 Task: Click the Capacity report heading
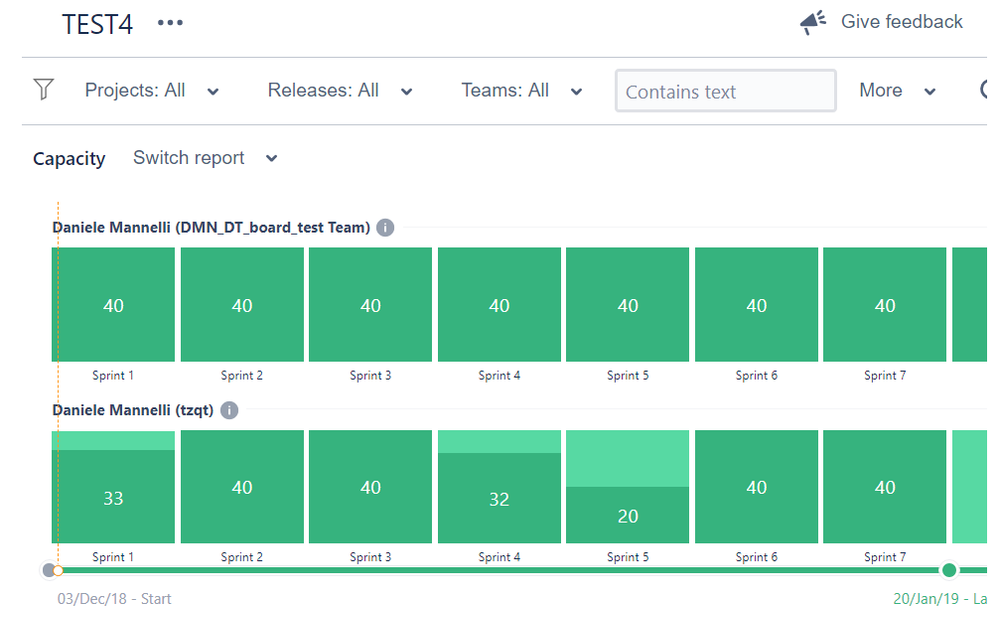69,159
